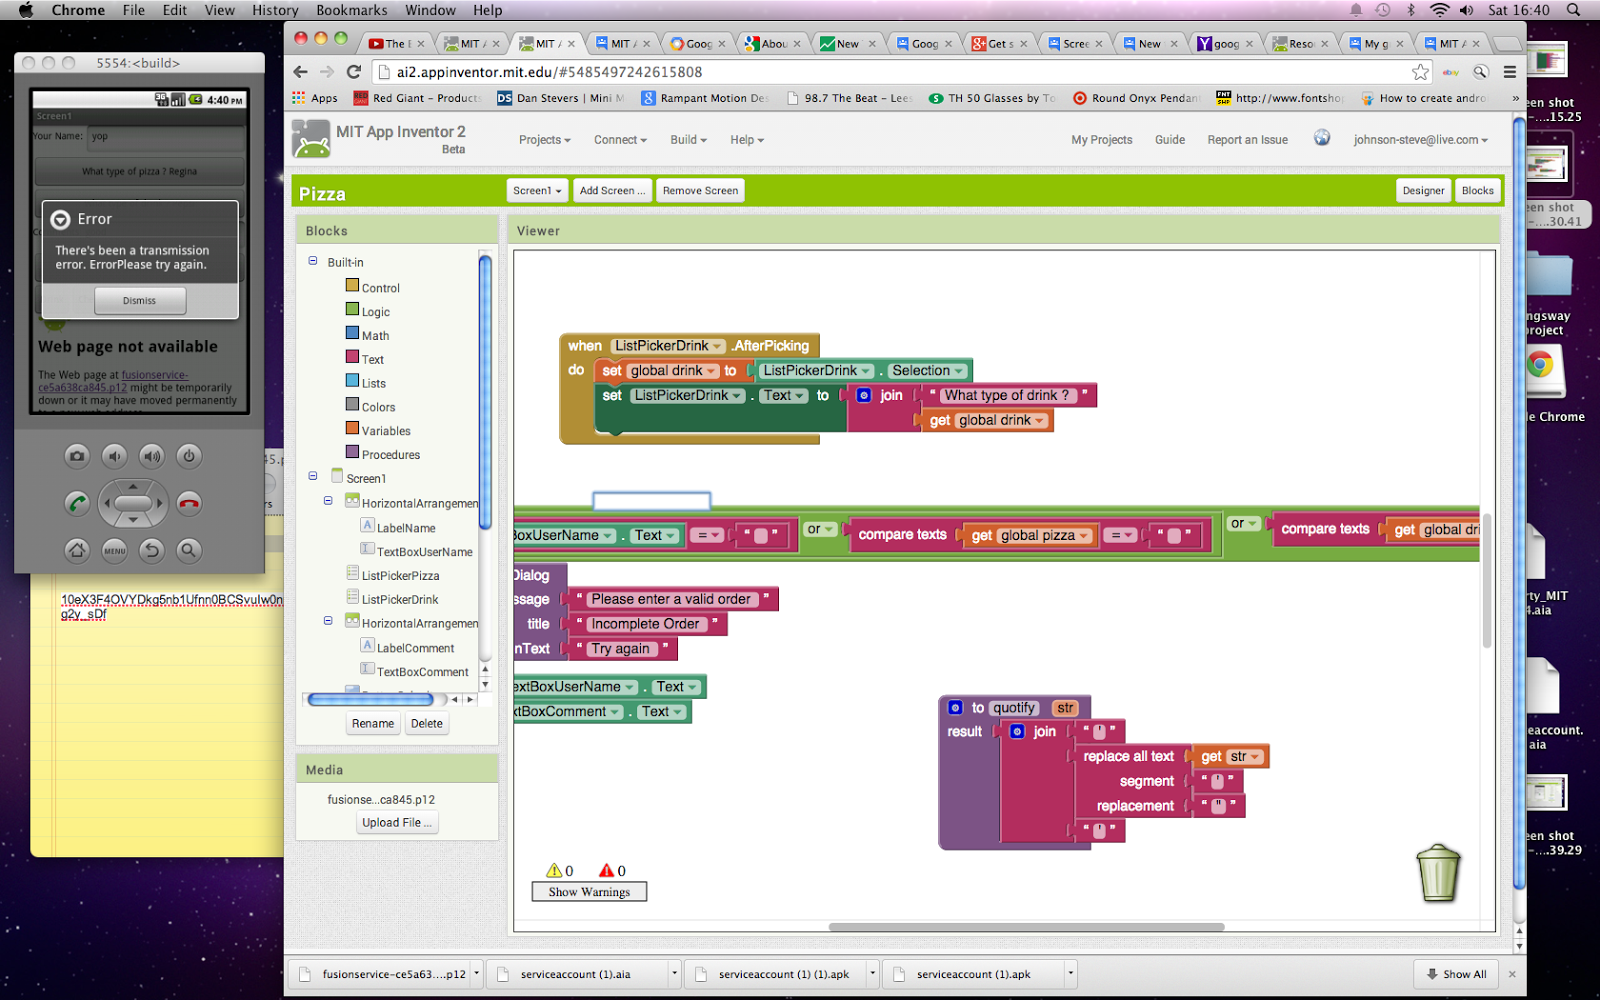This screenshot has height=1000, width=1600.
Task: Click the emulator volume down button
Action: pos(115,456)
